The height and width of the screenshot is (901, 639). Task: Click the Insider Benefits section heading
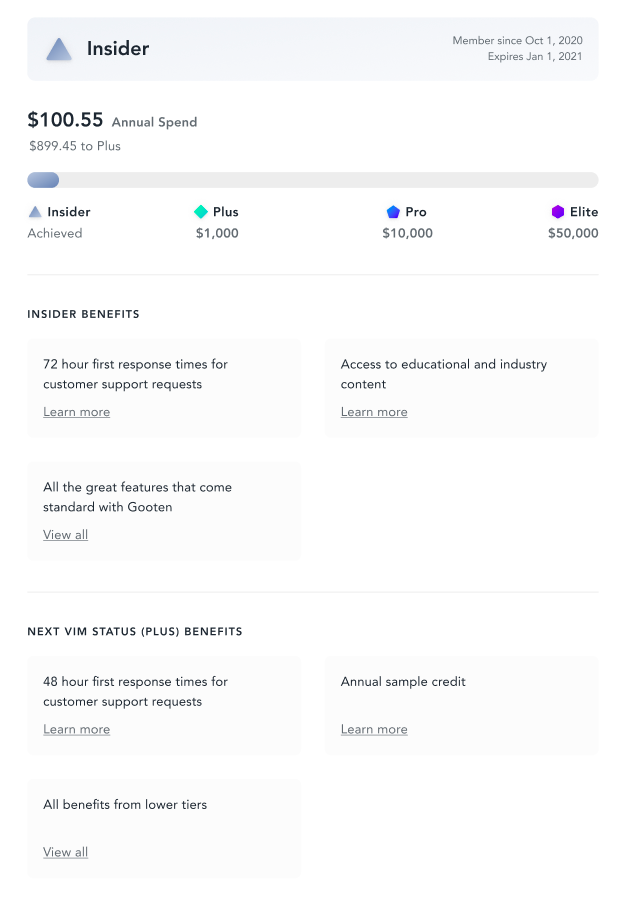83,314
